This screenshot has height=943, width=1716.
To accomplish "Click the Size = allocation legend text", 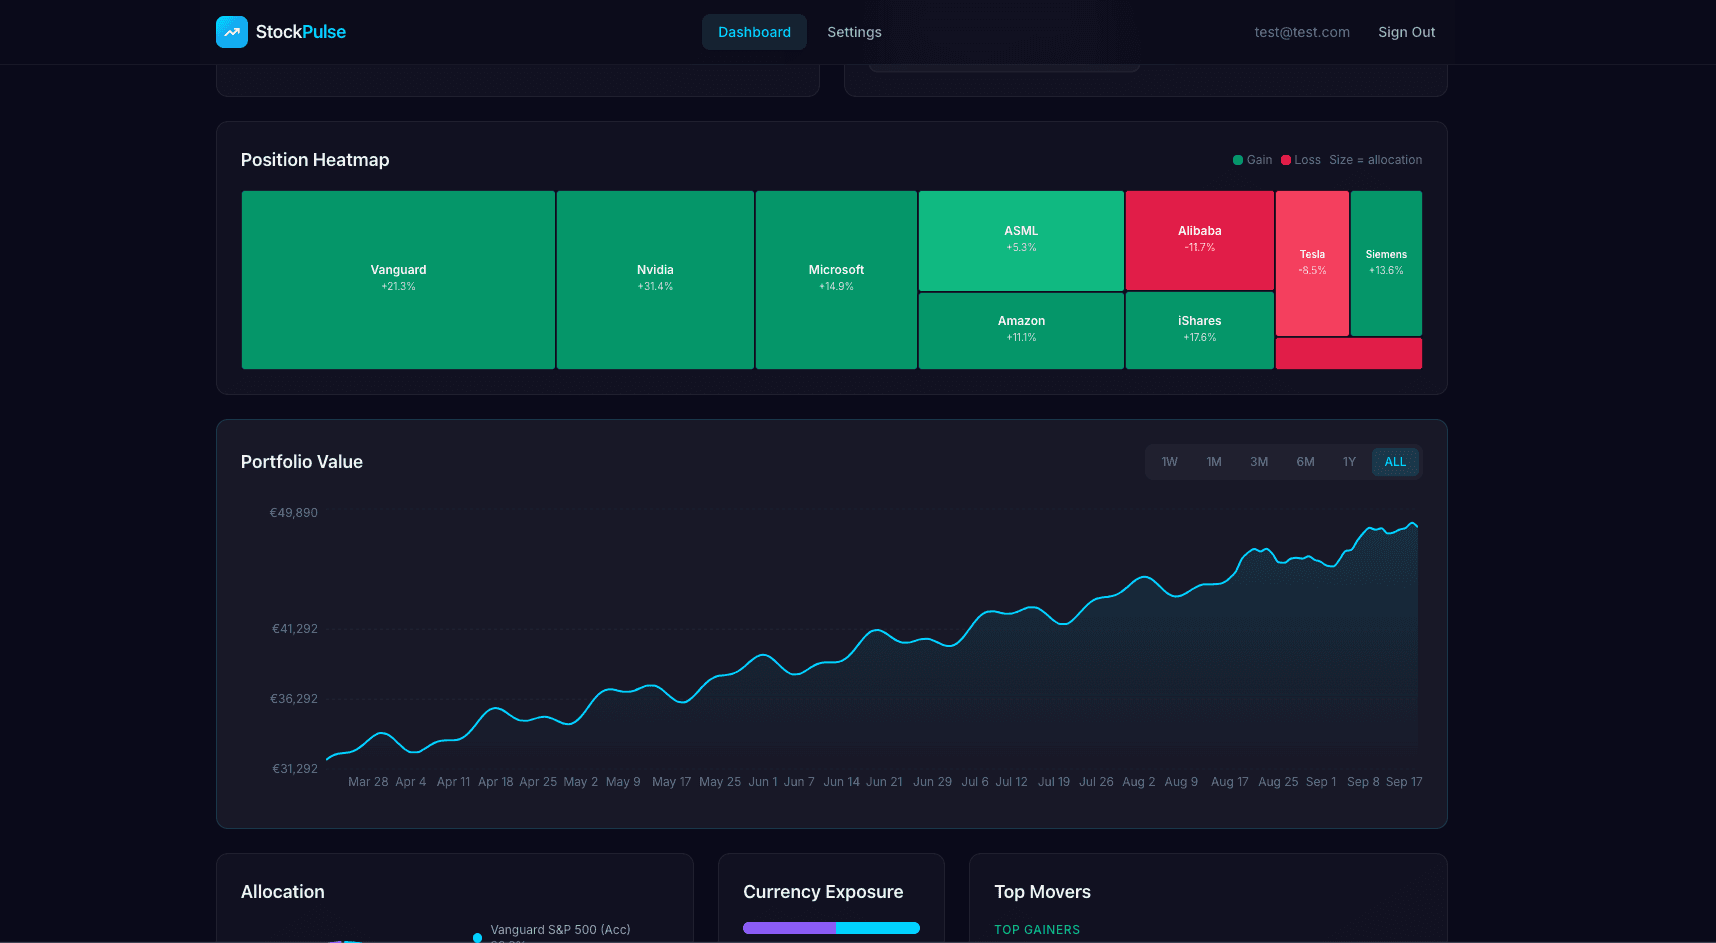I will [1376, 160].
